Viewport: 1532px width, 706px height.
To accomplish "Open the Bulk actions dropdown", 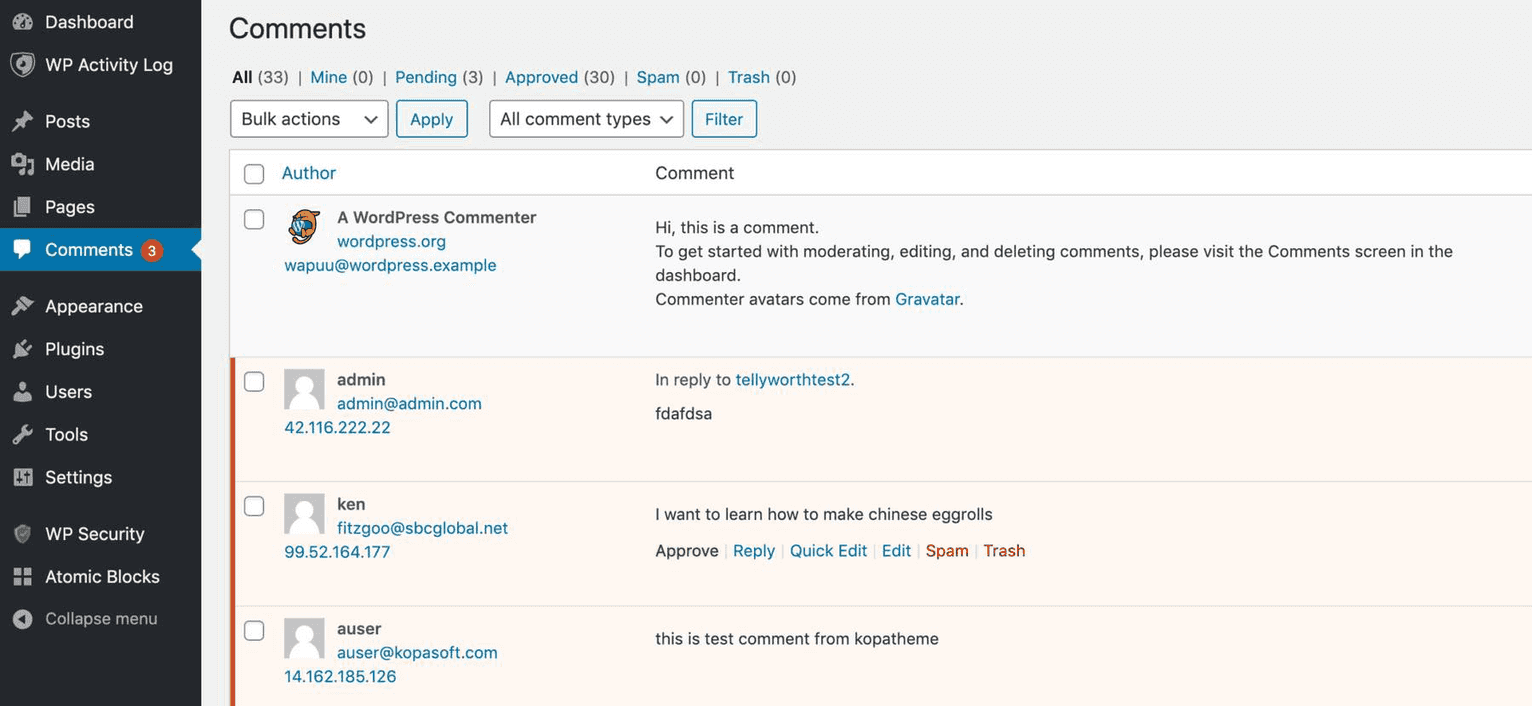I will tap(308, 118).
